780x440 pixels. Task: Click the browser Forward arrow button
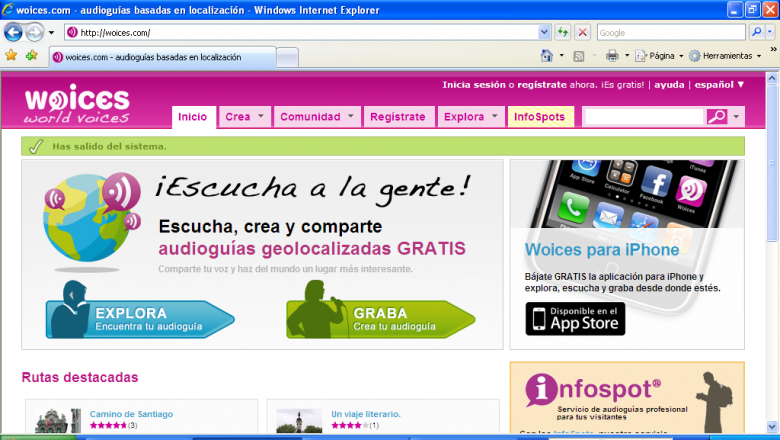pos(34,33)
